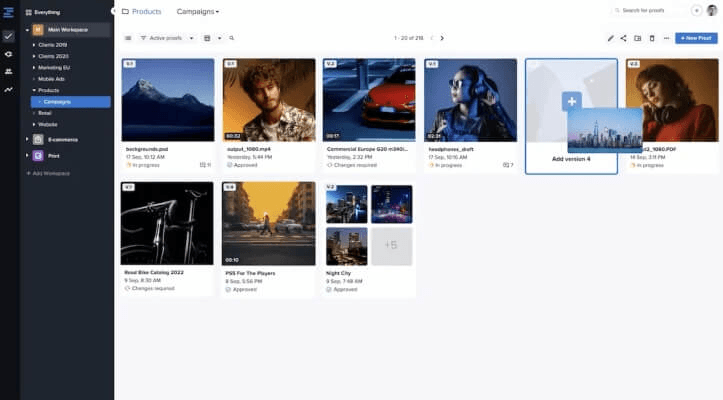Open the three-dots more options menu
Screen dimensions: 723x400
click(x=666, y=38)
